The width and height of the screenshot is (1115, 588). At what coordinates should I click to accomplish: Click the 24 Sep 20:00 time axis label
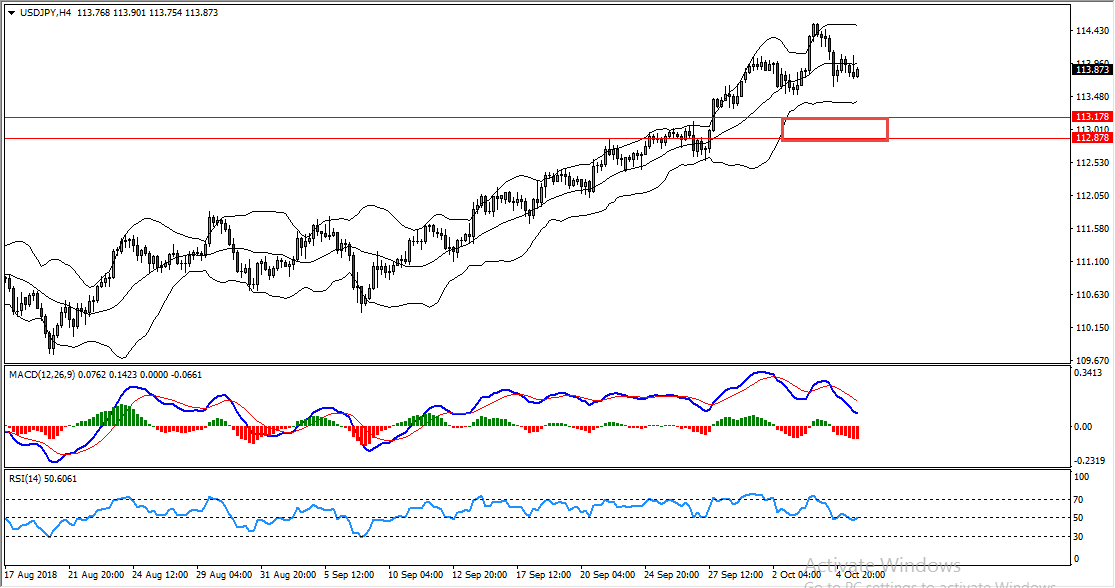coord(672,574)
